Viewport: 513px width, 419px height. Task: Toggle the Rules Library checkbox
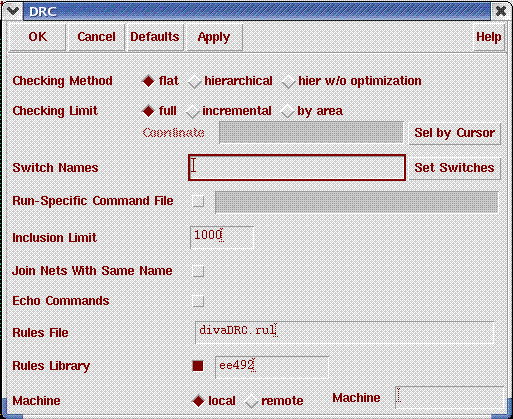click(x=198, y=366)
